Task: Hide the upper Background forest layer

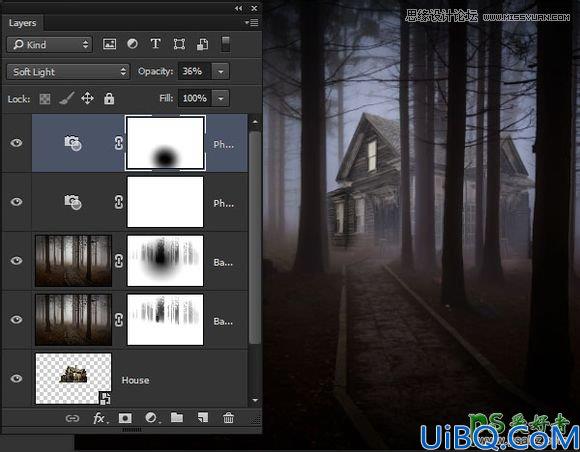Action: 16,260
